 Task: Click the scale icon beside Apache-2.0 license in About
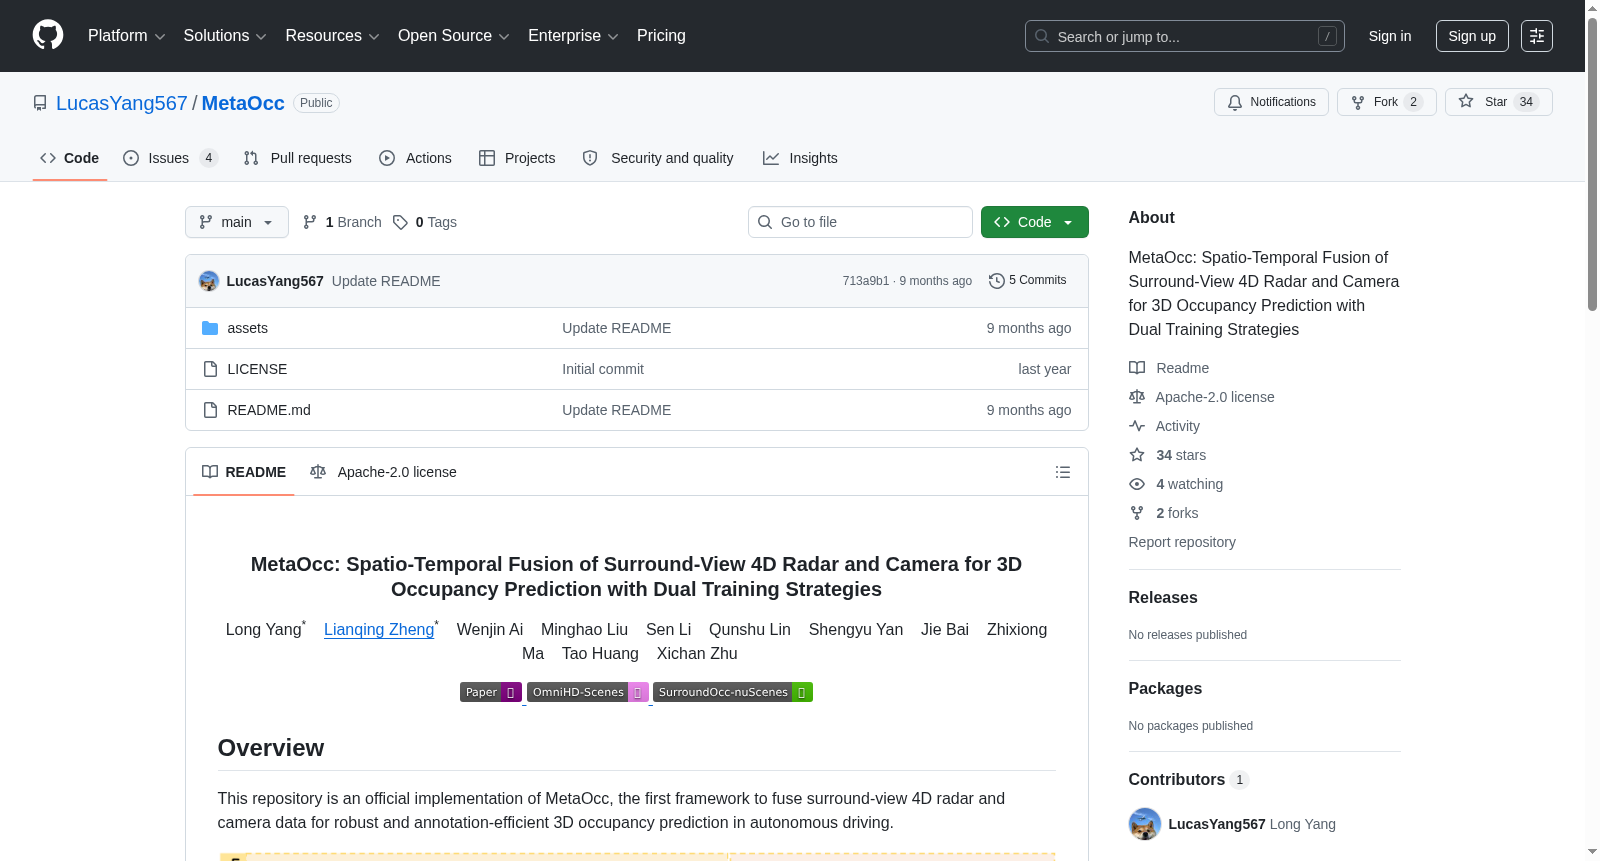1137,397
